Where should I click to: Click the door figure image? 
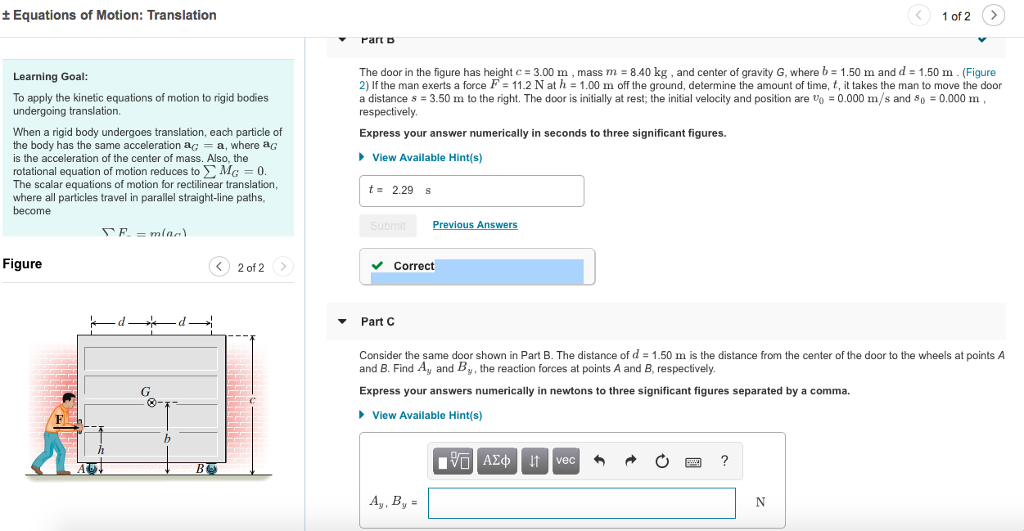[149, 400]
